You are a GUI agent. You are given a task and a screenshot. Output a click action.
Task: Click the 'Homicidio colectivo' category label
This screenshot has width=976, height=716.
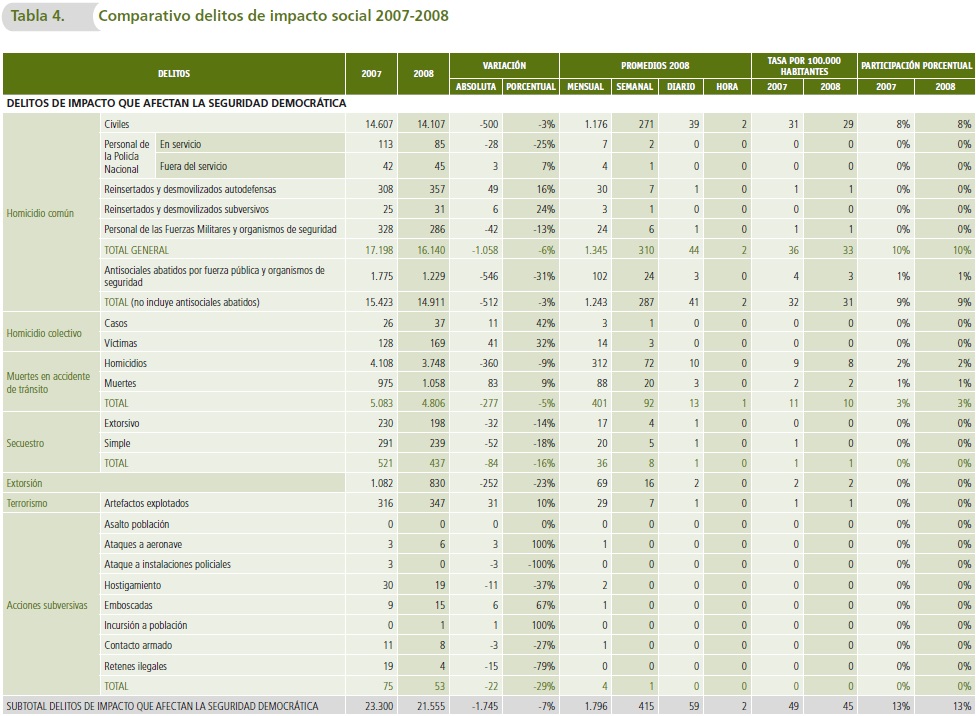[x=44, y=333]
